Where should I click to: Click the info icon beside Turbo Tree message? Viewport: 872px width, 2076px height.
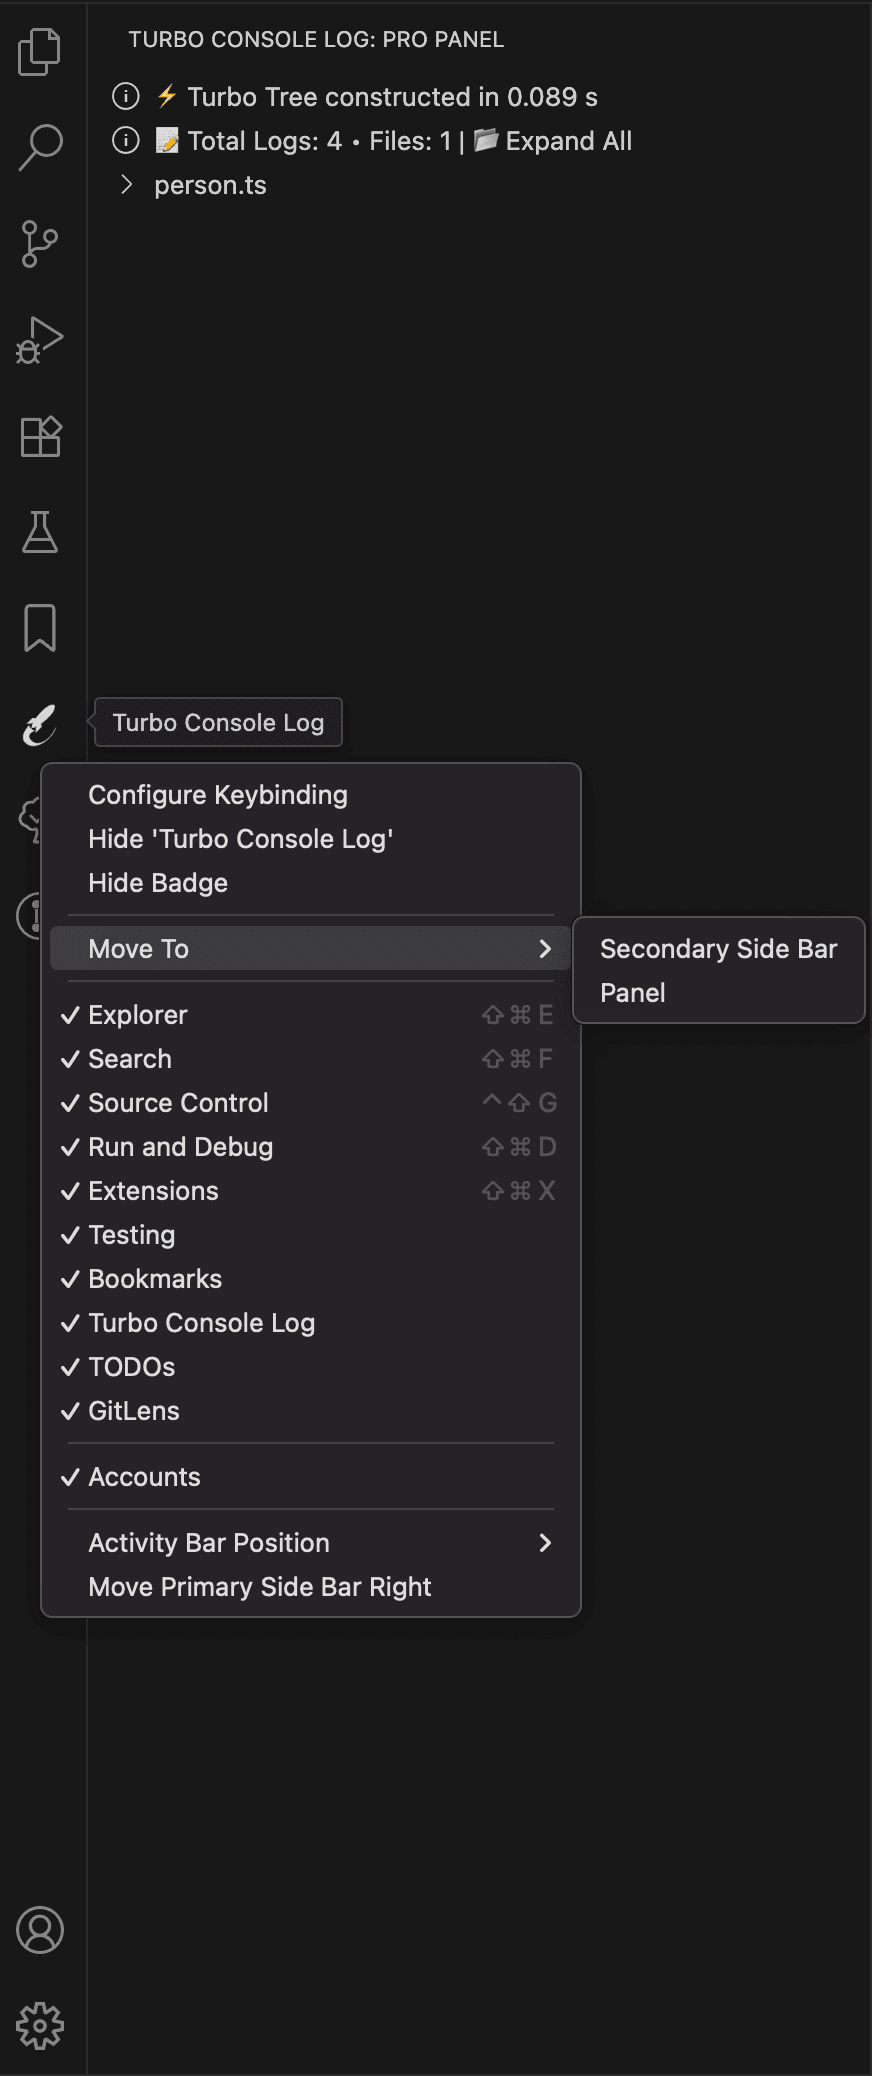click(x=125, y=96)
